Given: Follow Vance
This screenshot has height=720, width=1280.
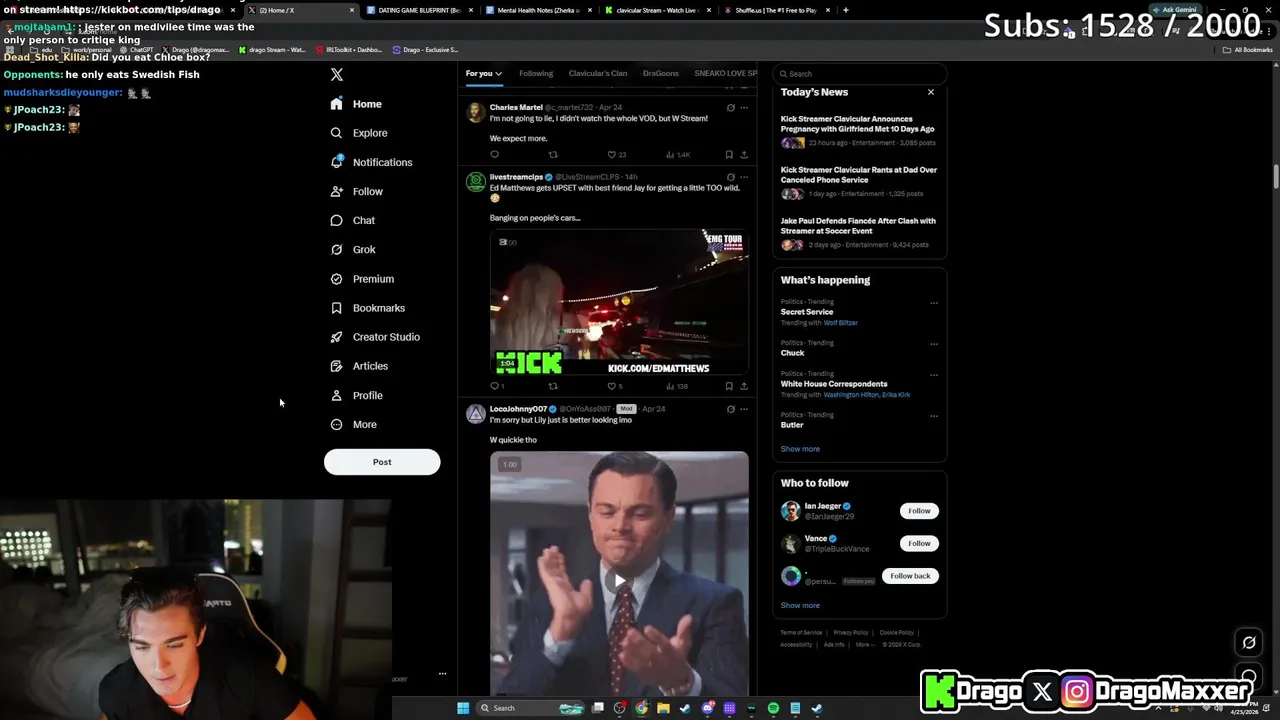Looking at the screenshot, I should point(919,544).
